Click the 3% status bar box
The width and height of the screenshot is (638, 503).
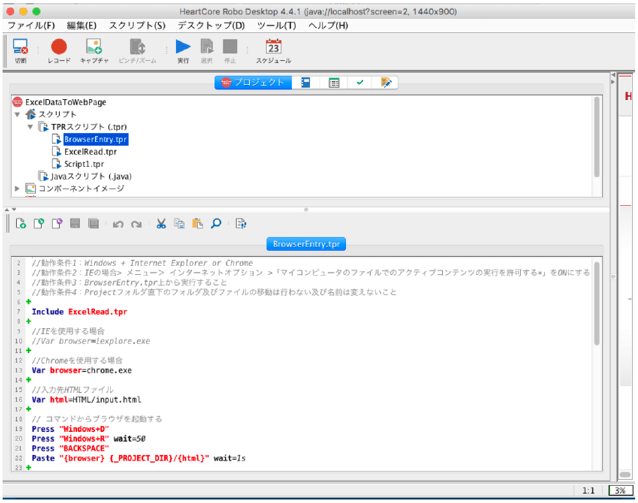(621, 491)
